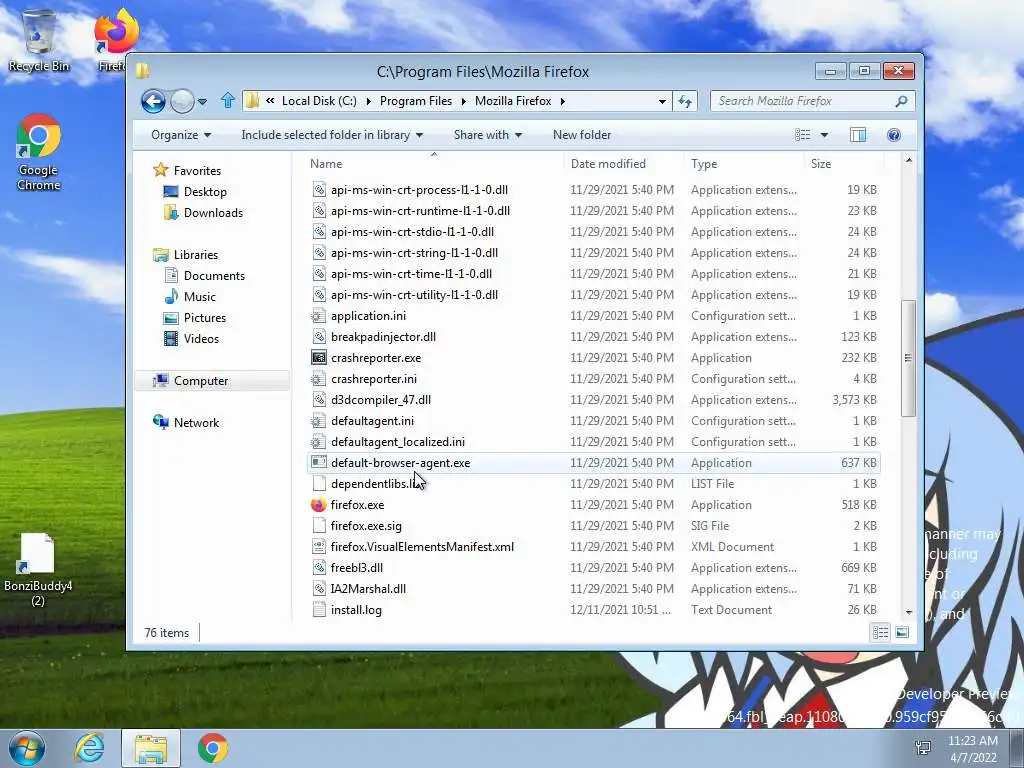Viewport: 1024px width, 768px height.
Task: Toggle the preview pane icon
Action: click(857, 135)
